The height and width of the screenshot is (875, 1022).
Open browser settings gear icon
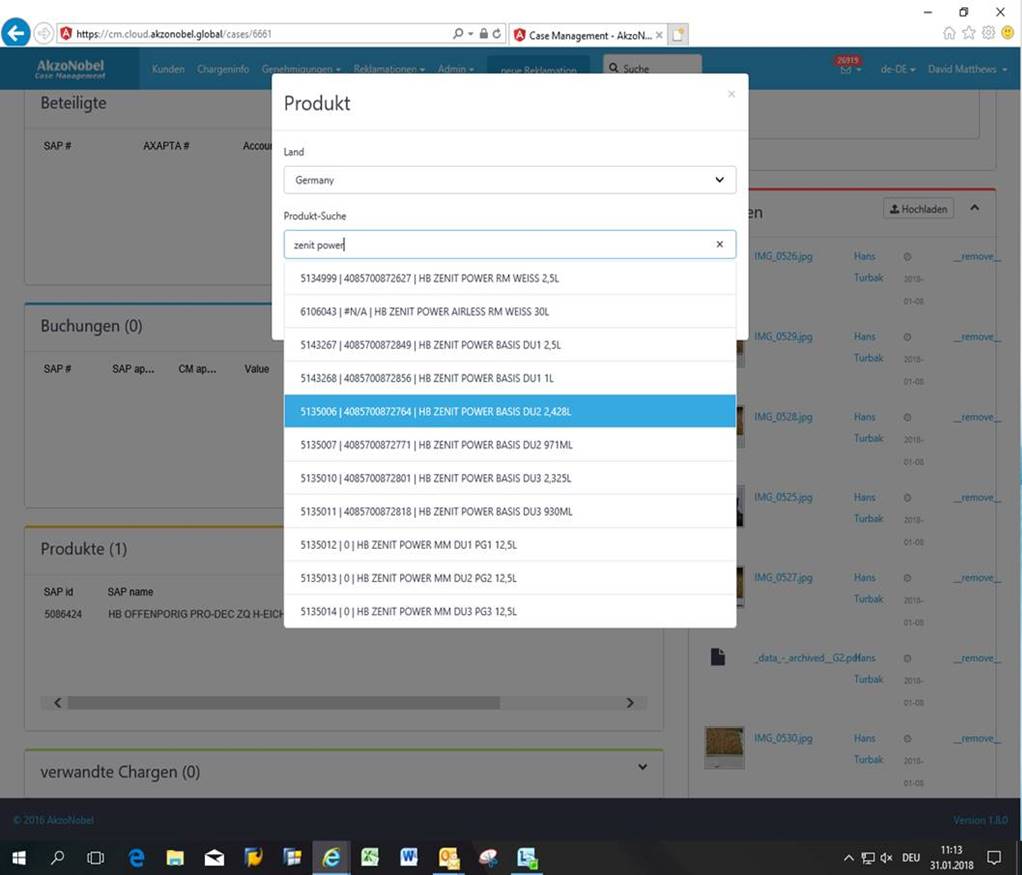click(988, 33)
